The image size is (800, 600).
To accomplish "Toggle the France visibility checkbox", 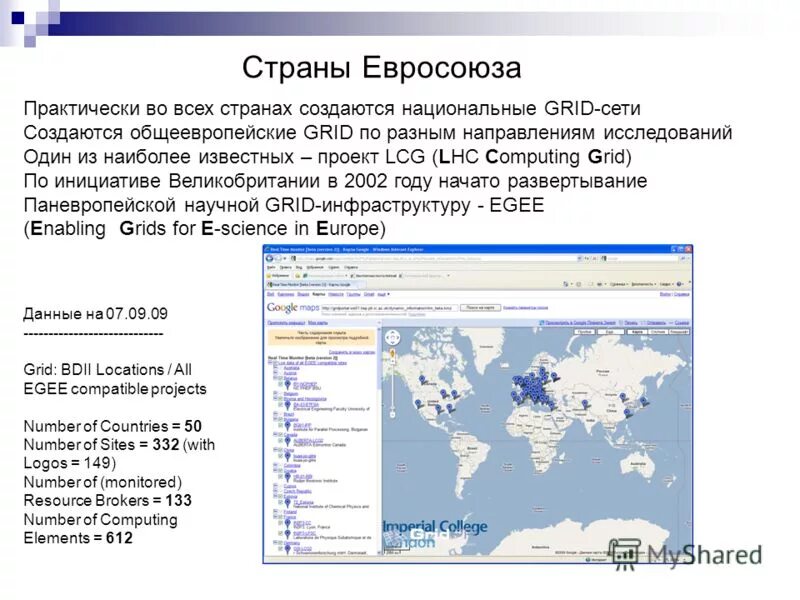I will 279,518.
